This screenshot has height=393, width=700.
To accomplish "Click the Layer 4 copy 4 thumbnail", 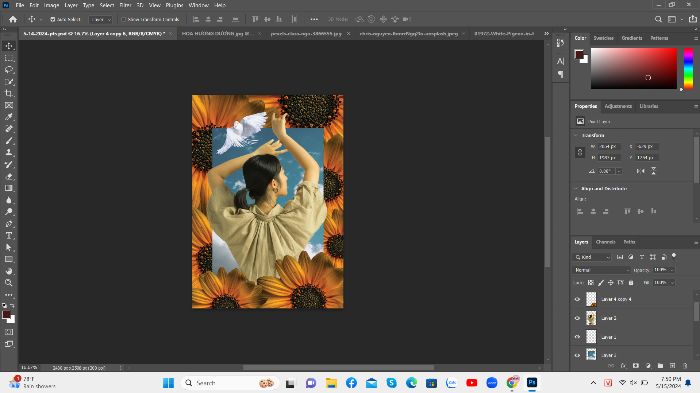I will click(591, 299).
